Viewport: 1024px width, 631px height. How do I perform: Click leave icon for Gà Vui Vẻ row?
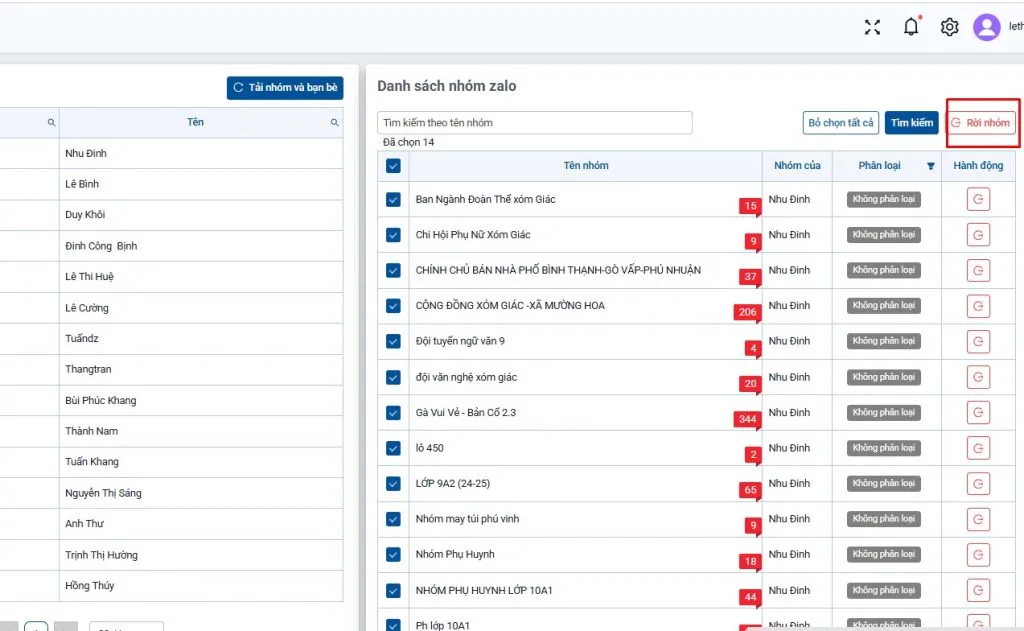pos(978,413)
